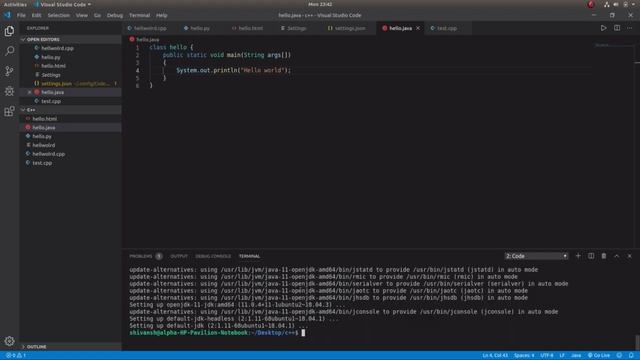Click errors and warnings status indicator
Image resolution: width=640 pixels, height=360 pixels.
click(x=16, y=356)
